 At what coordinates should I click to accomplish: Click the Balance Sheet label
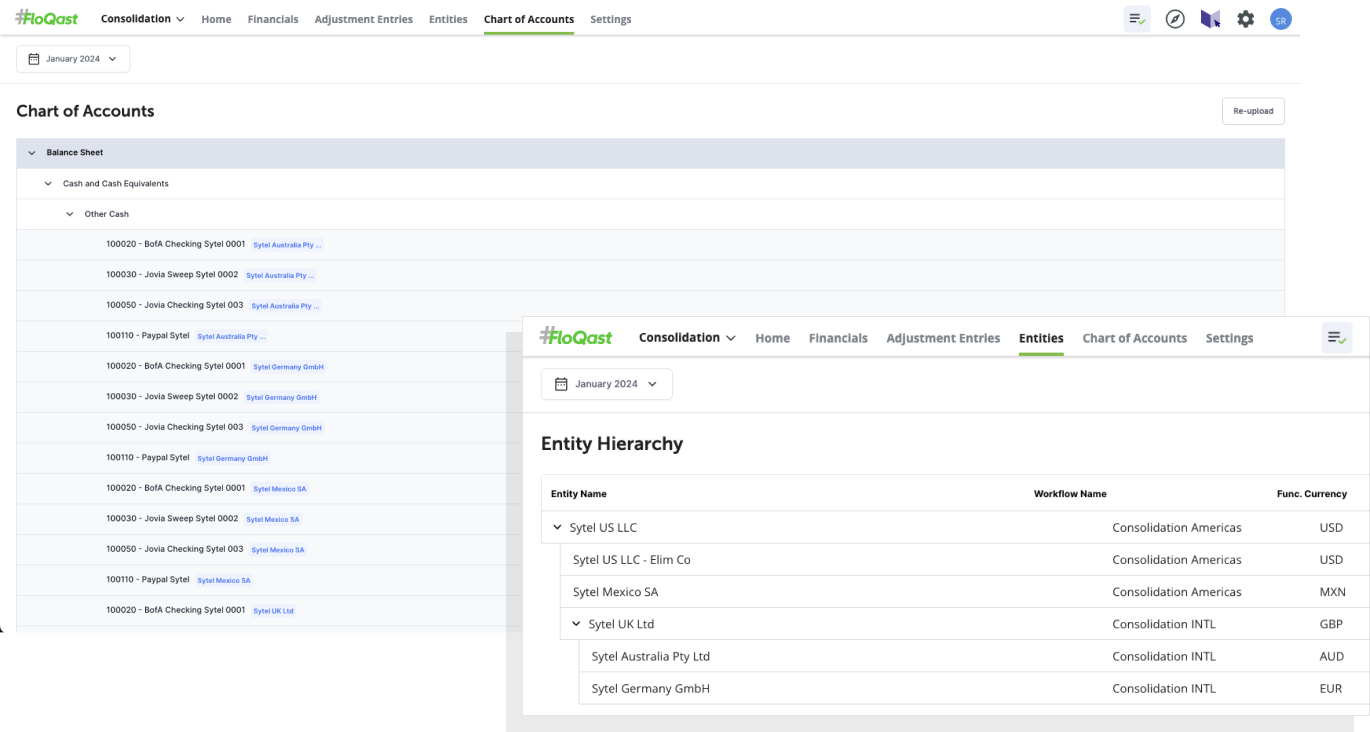point(75,153)
